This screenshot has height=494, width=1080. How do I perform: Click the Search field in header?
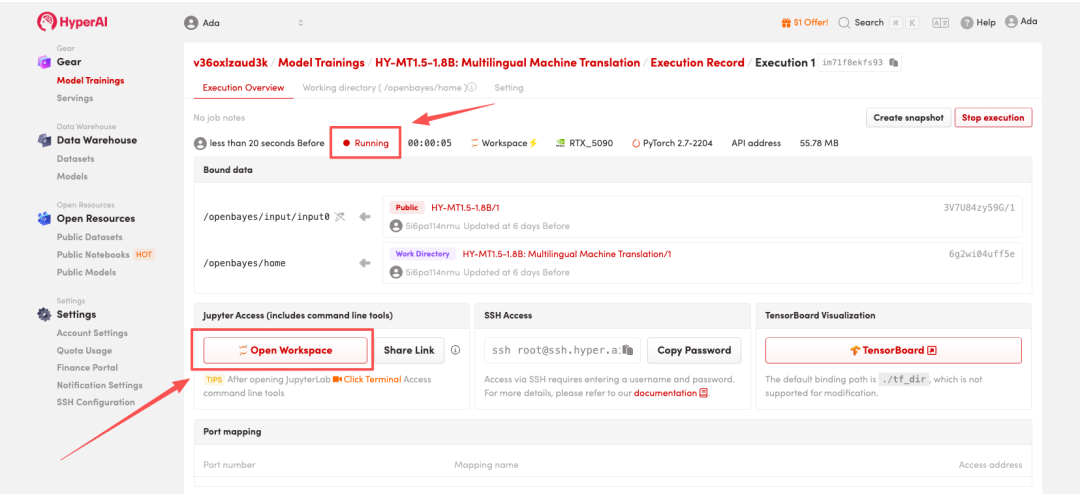point(868,22)
